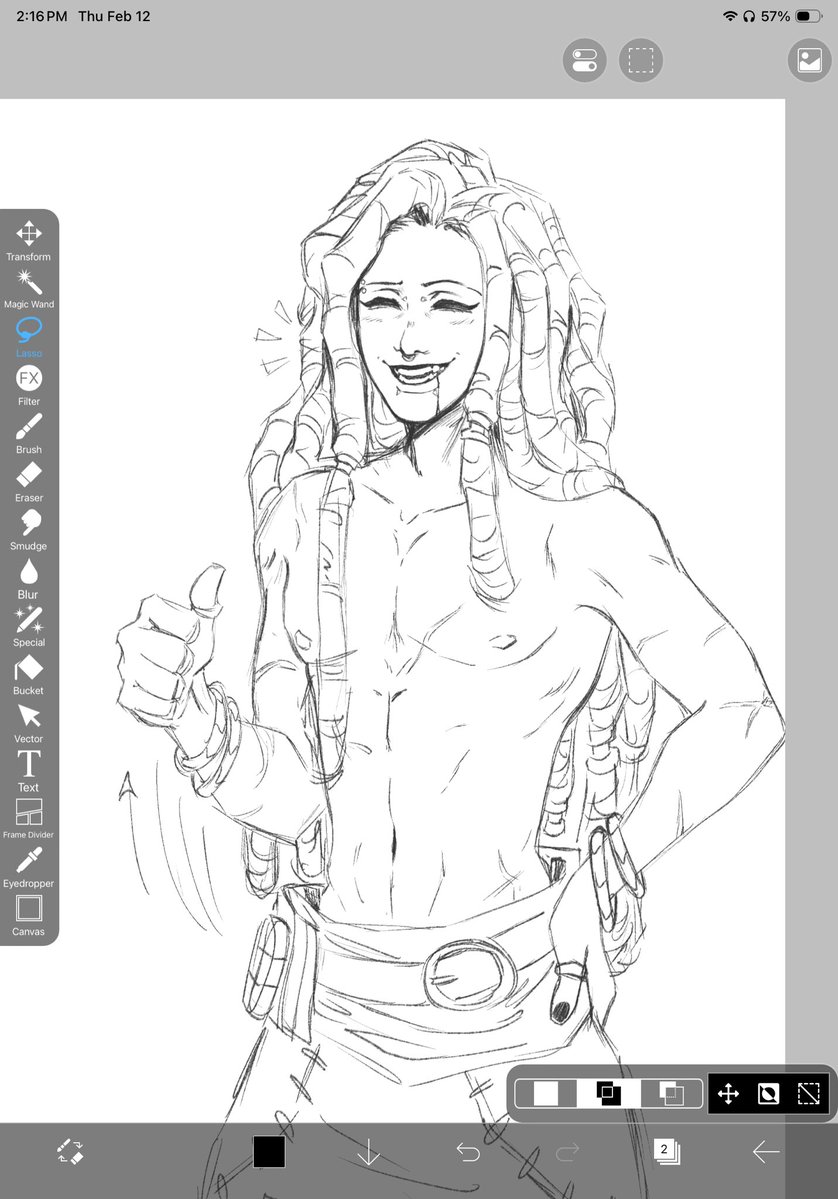Open the Canvas tool
Viewport: 838px width, 1199px height.
[28, 915]
